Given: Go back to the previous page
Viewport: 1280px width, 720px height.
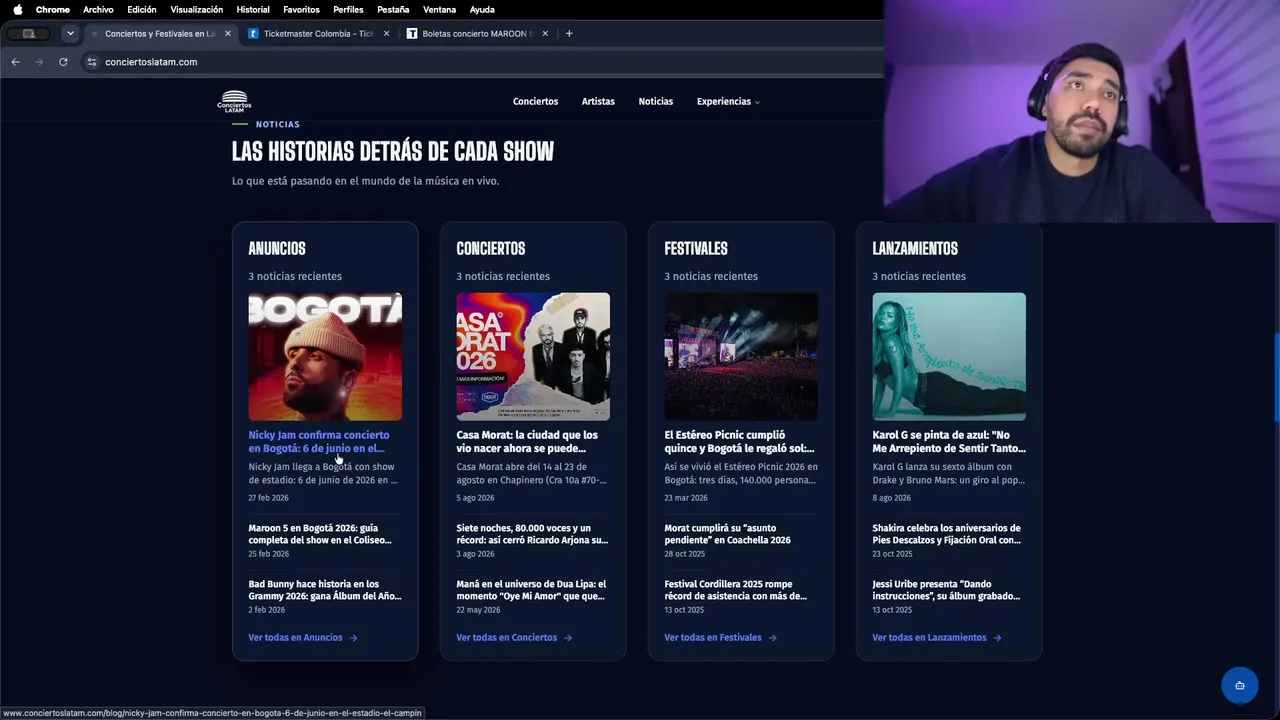Looking at the screenshot, I should [15, 62].
